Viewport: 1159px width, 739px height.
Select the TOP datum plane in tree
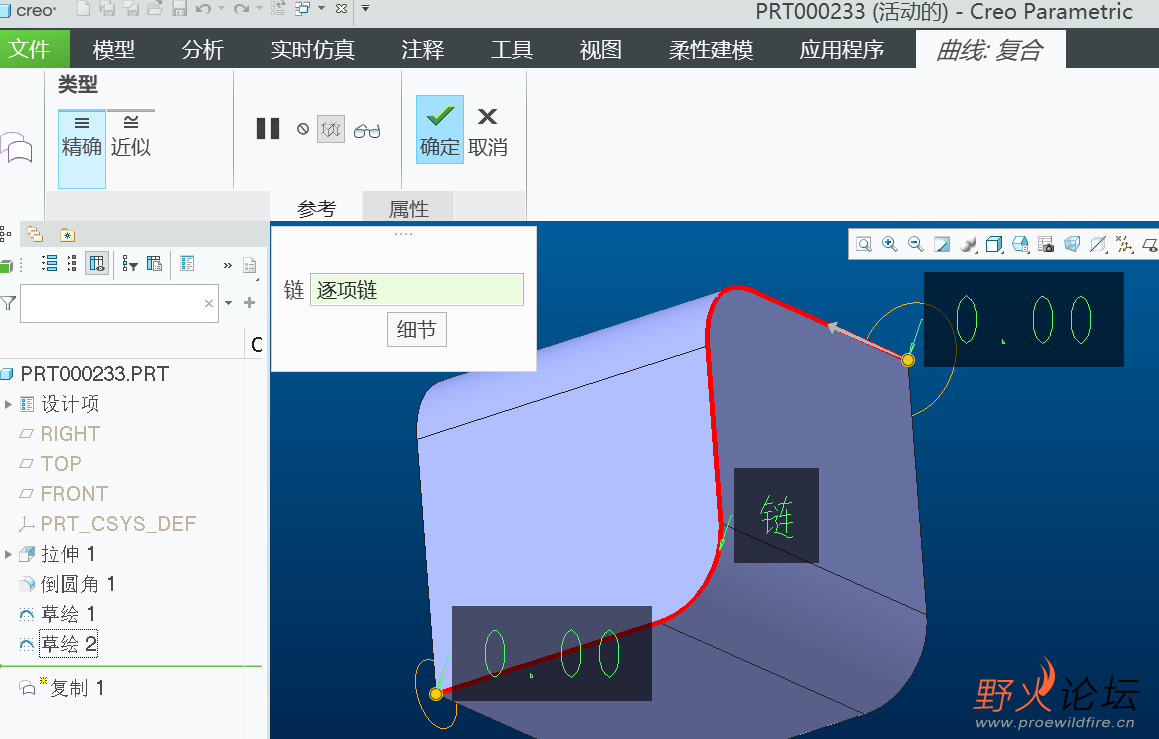point(61,463)
